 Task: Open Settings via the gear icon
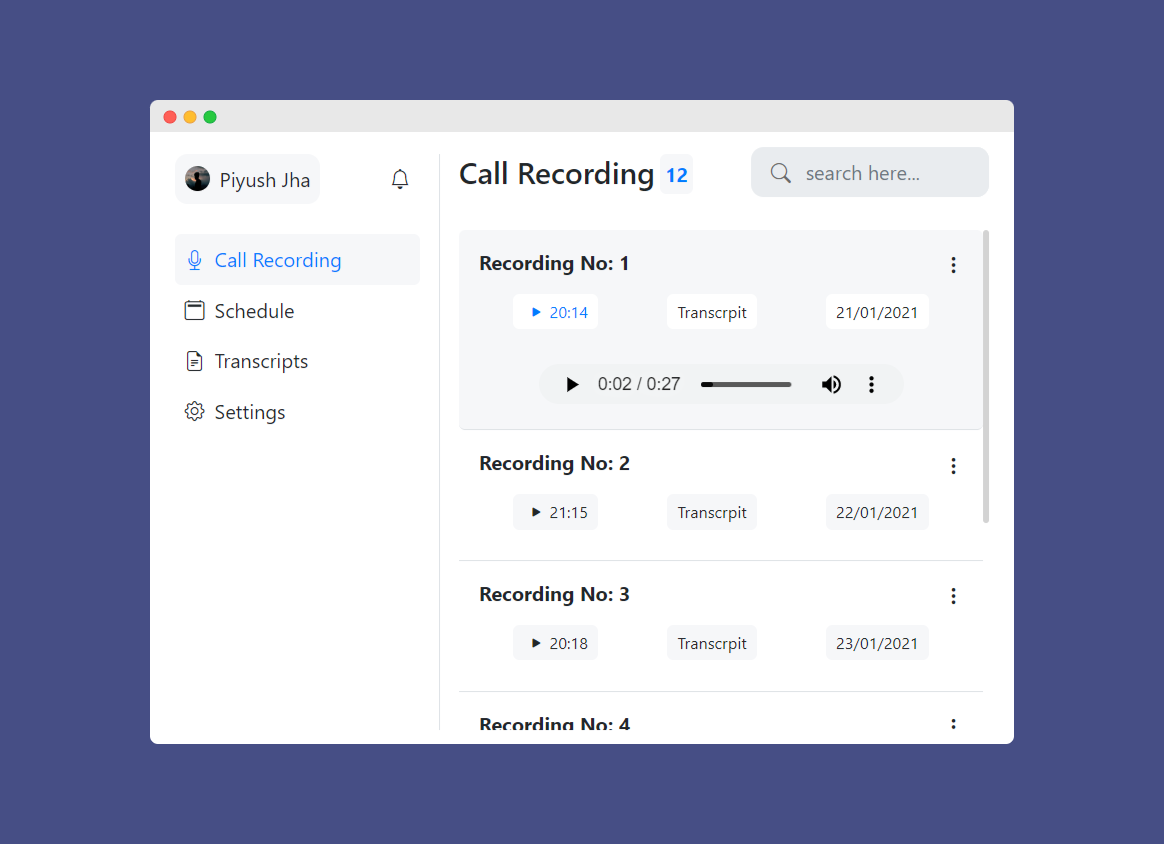tap(194, 411)
